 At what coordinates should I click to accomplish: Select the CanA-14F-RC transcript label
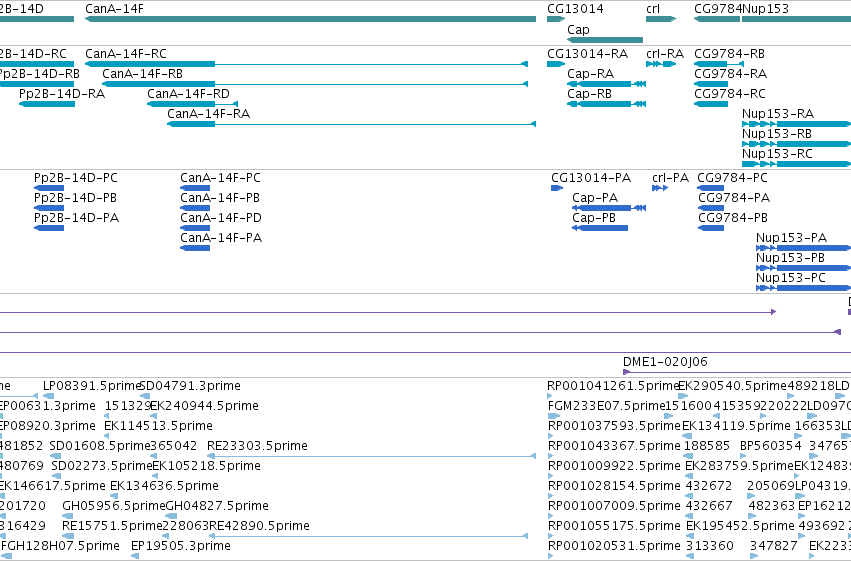pyautogui.click(x=126, y=54)
